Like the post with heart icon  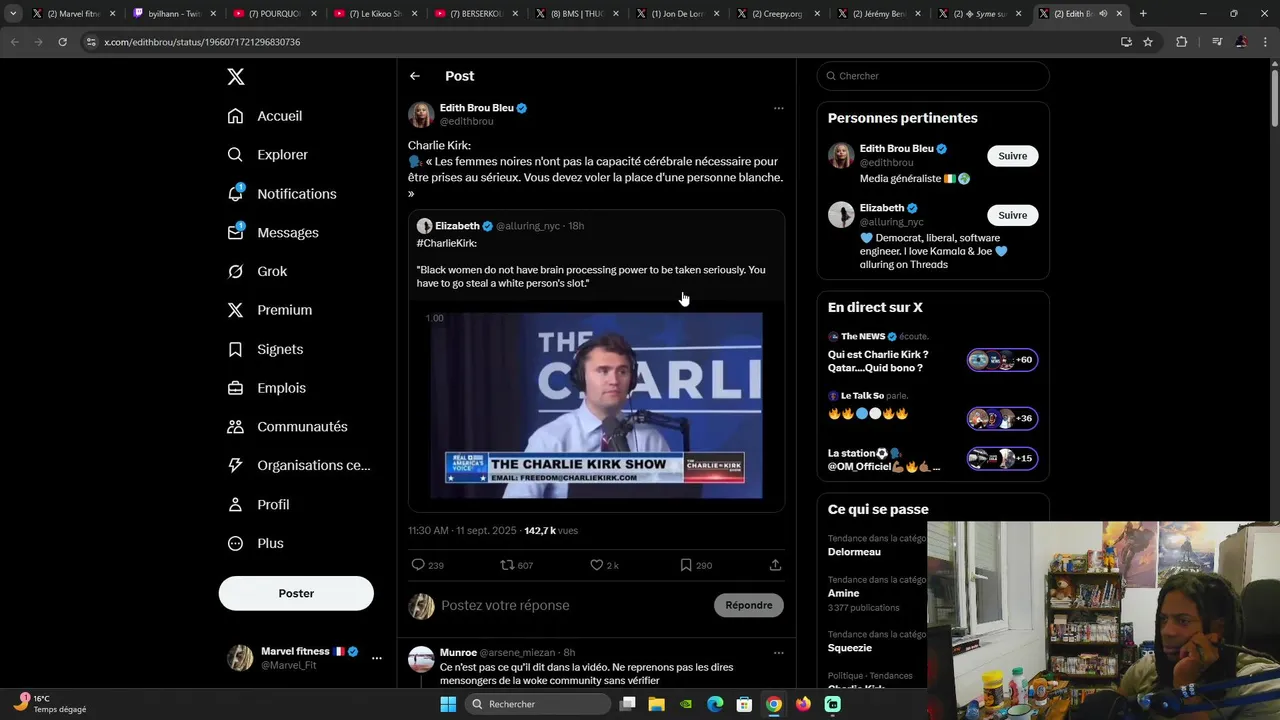pos(596,565)
